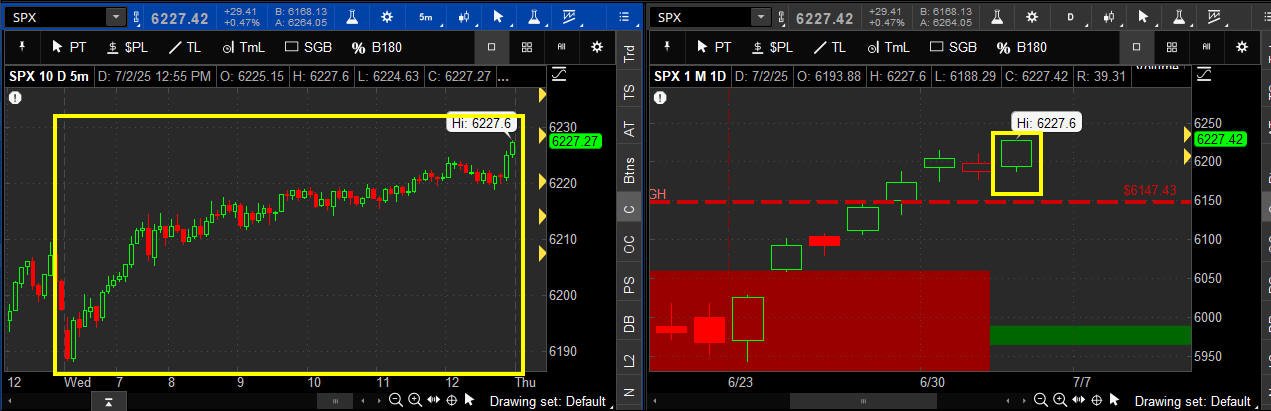
Task: Open right chart 'Drawing set: Default' dropdown
Action: coord(1194,401)
